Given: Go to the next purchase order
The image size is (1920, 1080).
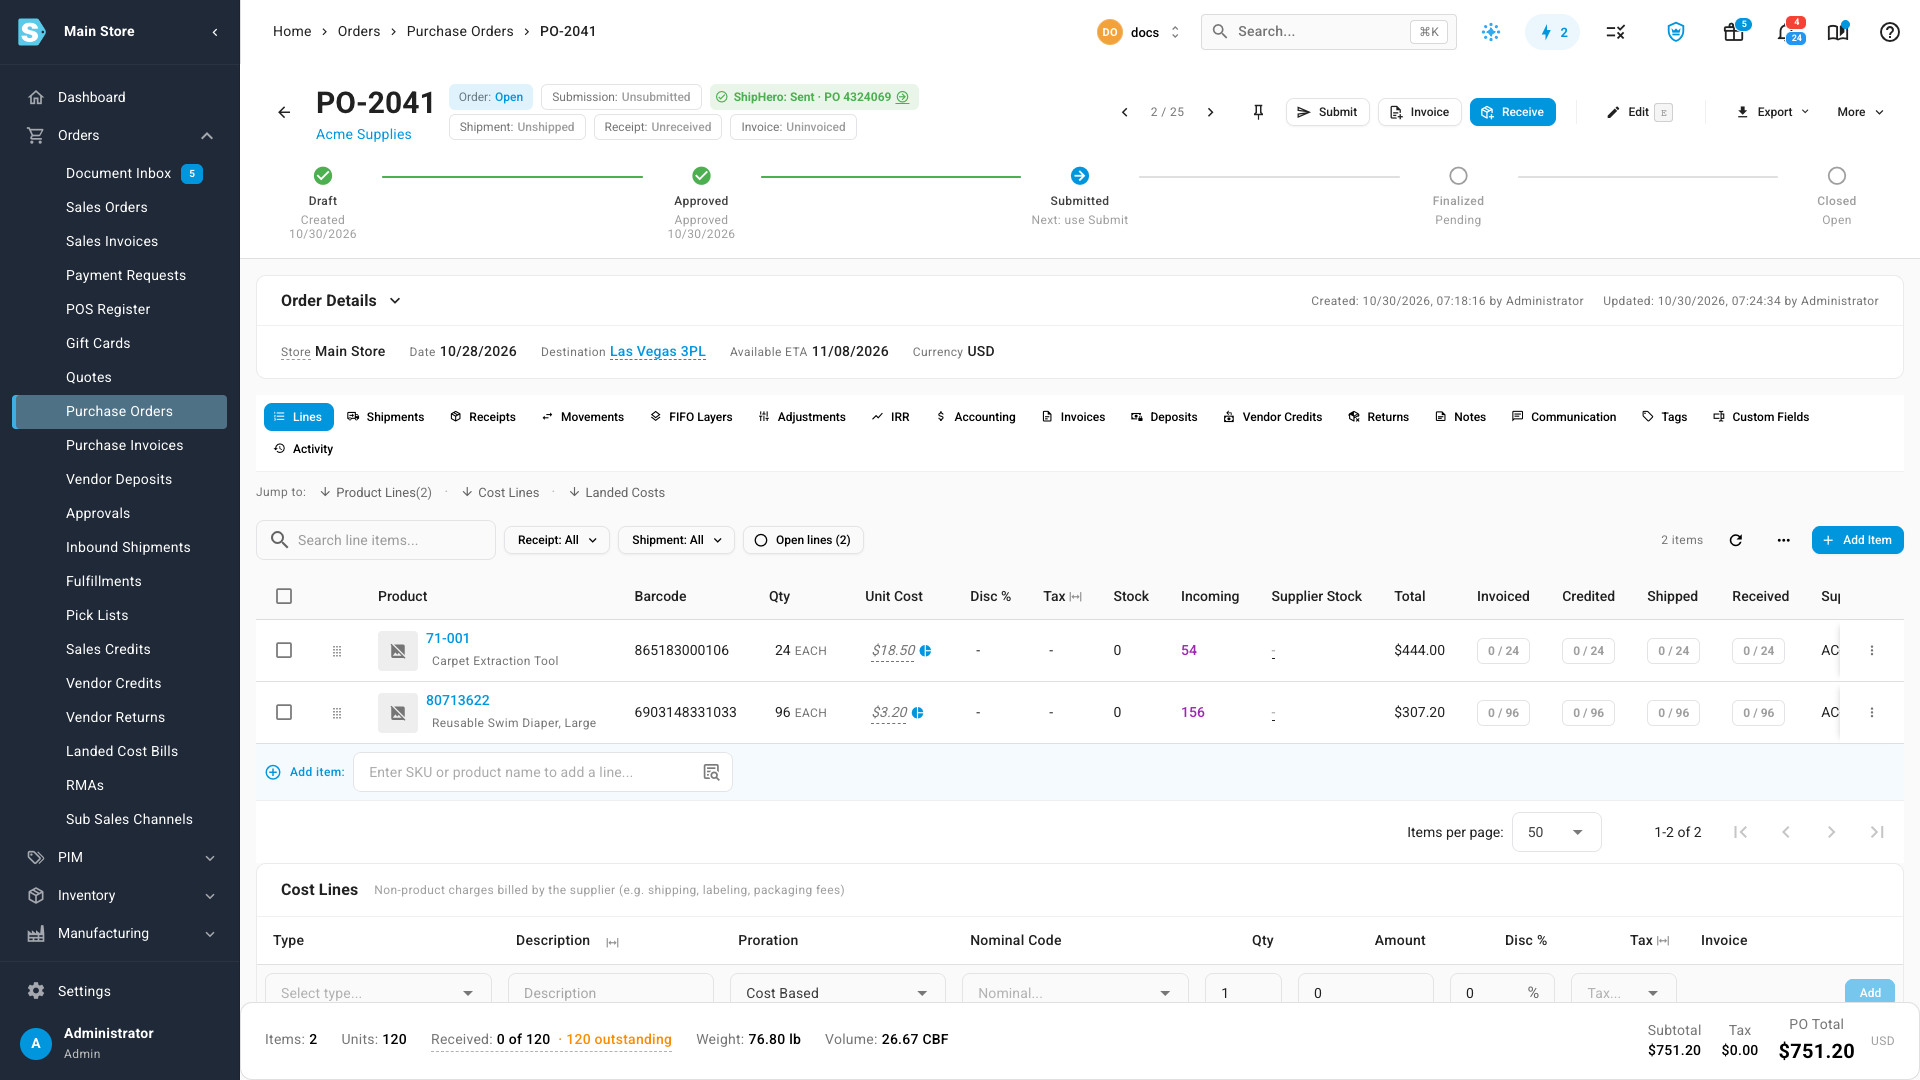Looking at the screenshot, I should coord(1210,112).
